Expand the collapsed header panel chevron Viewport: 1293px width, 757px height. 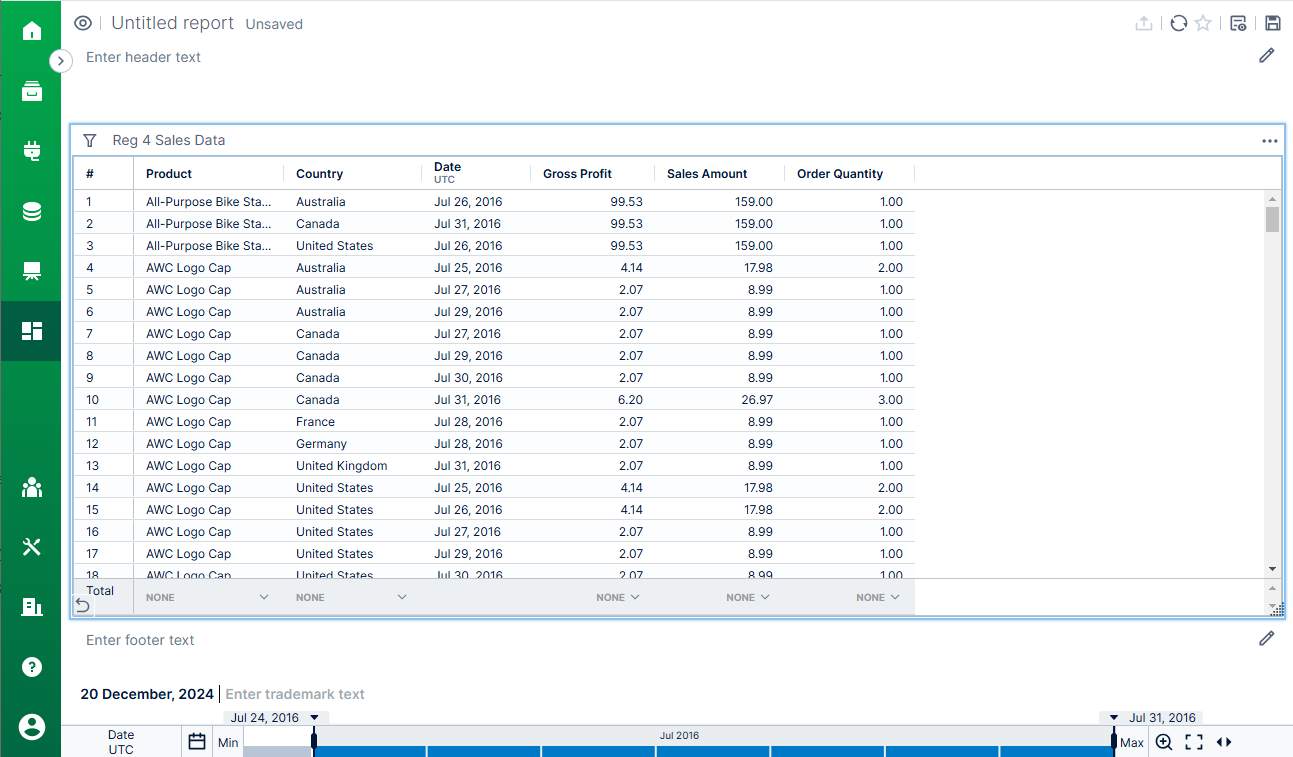[x=61, y=60]
